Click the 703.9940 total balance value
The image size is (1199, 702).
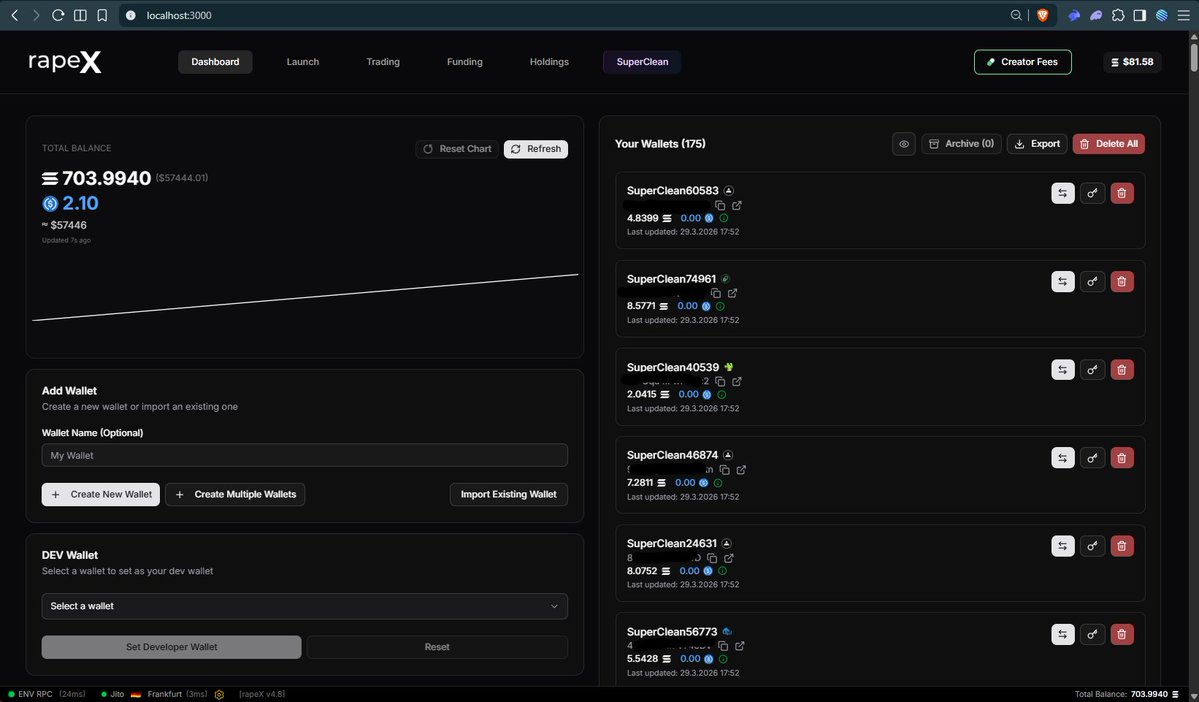point(106,178)
